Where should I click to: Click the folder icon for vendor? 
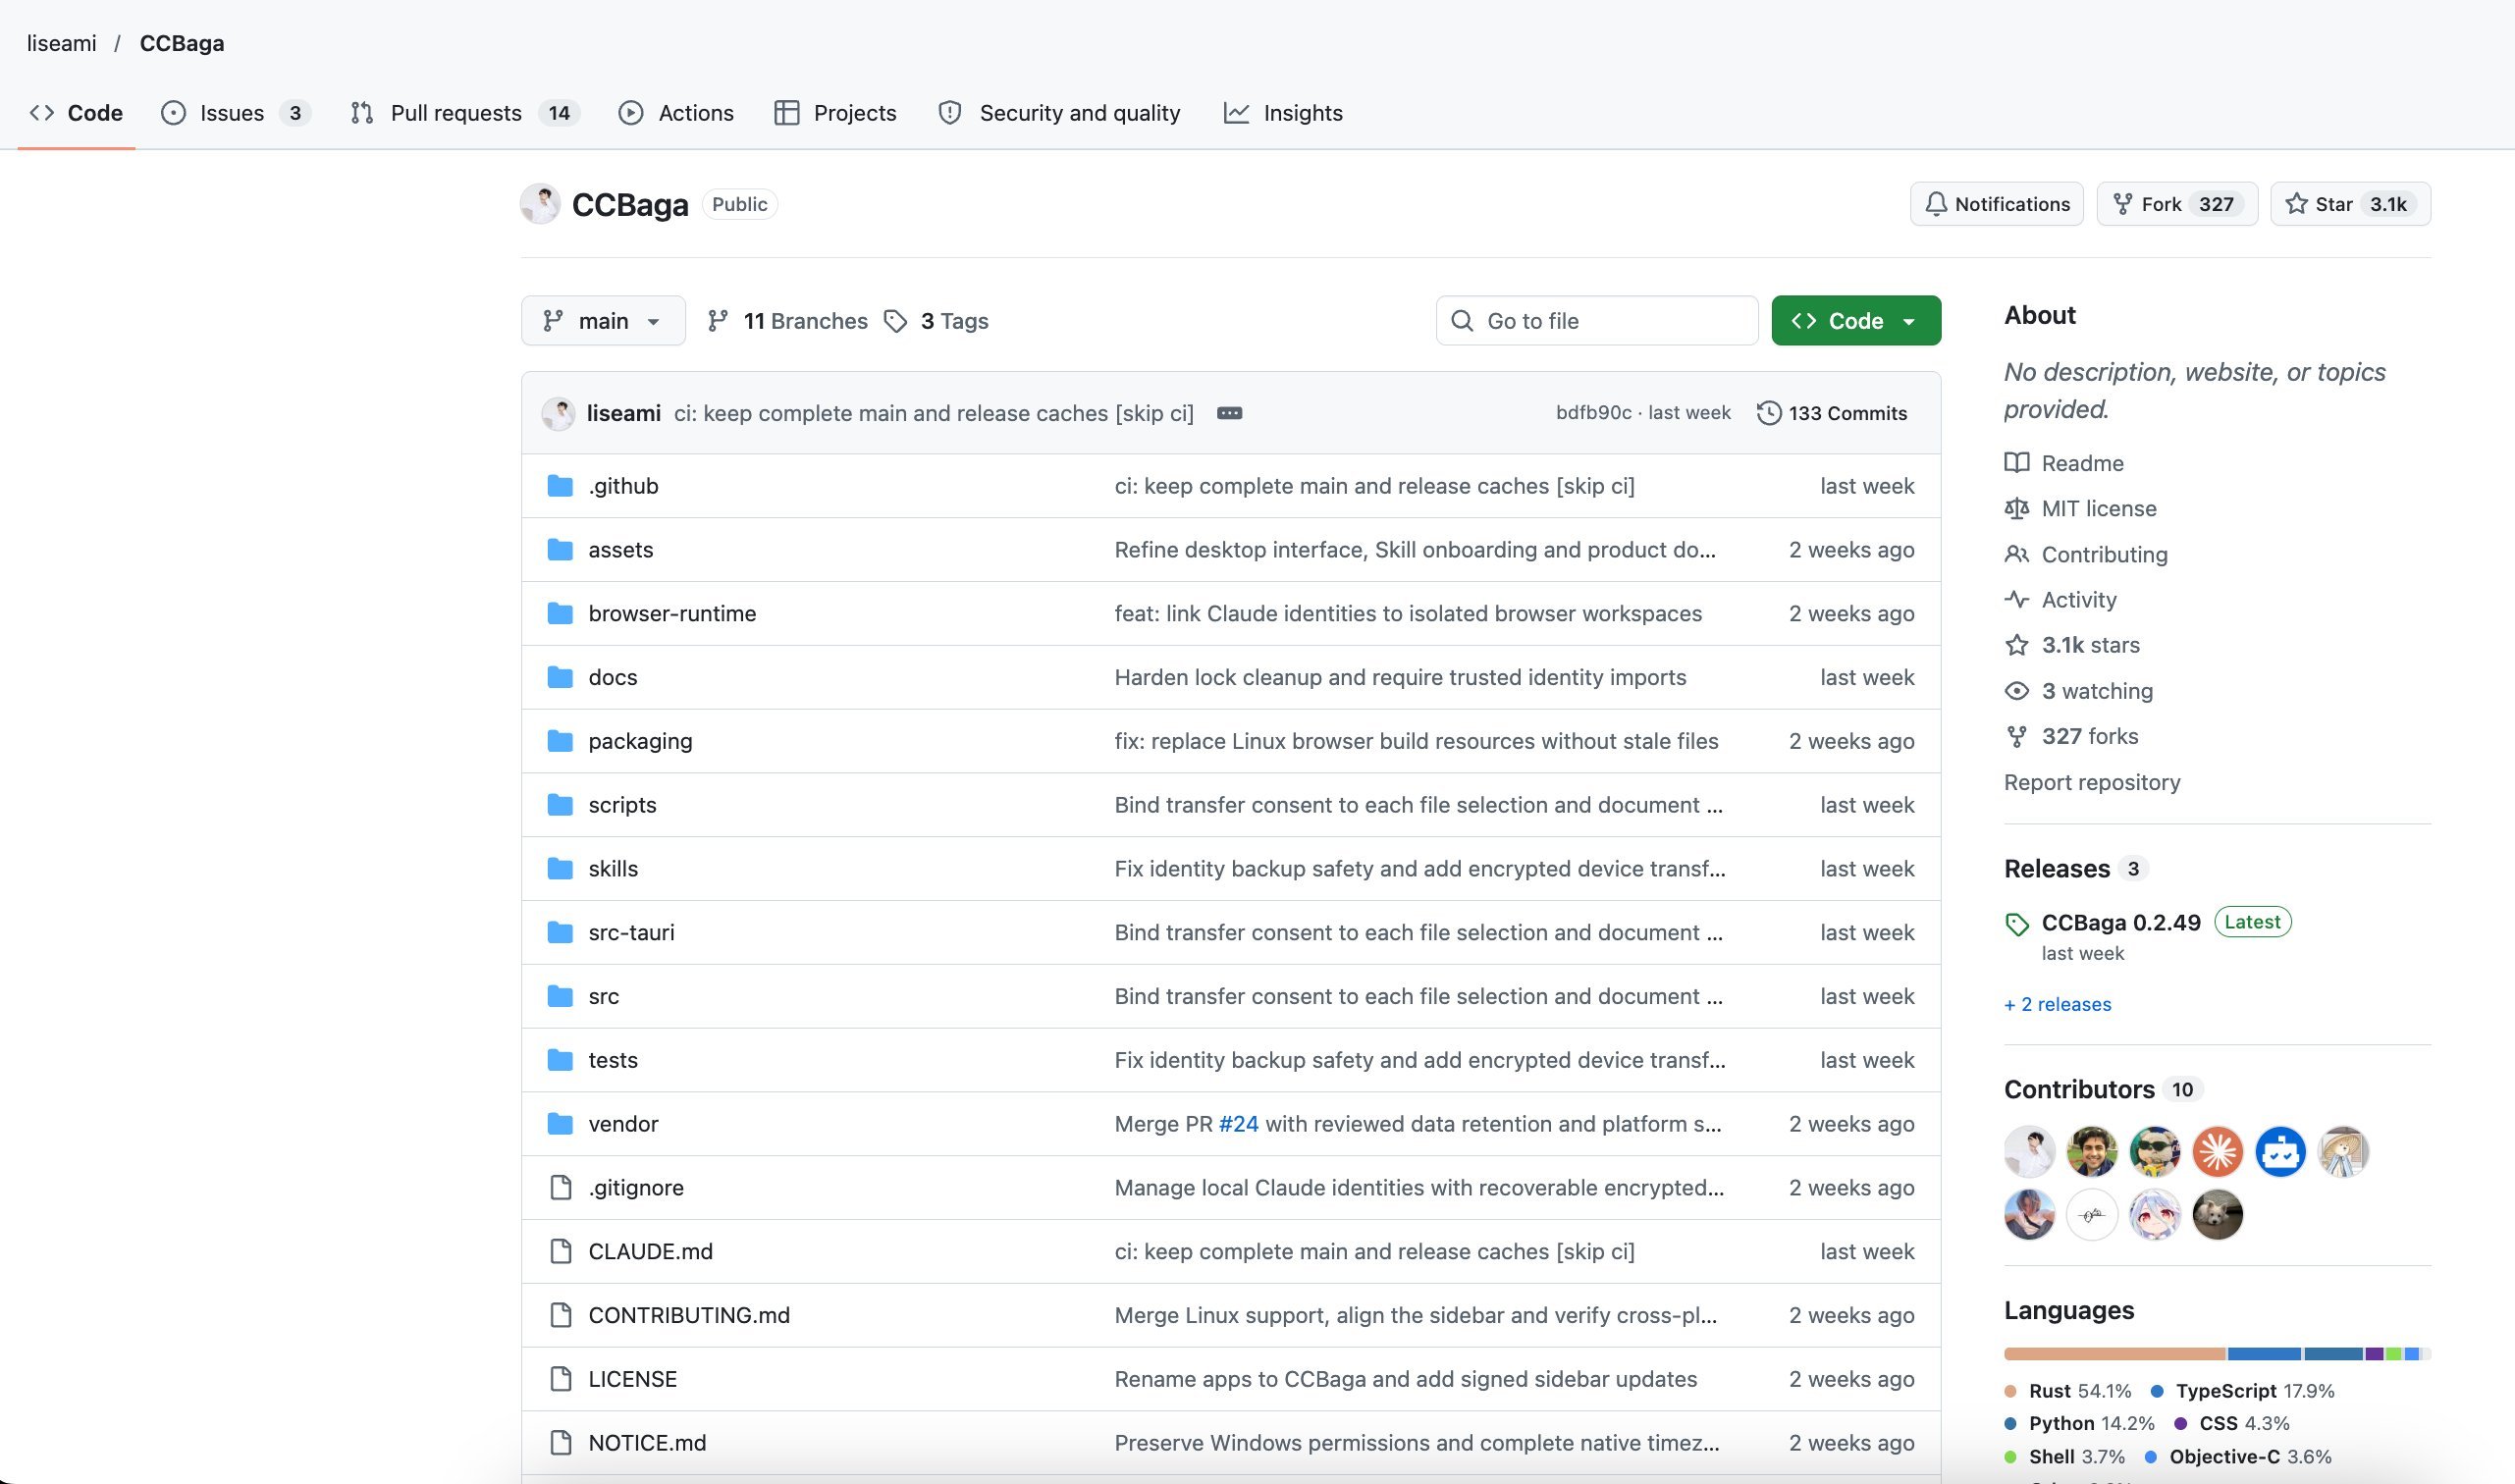point(560,1124)
